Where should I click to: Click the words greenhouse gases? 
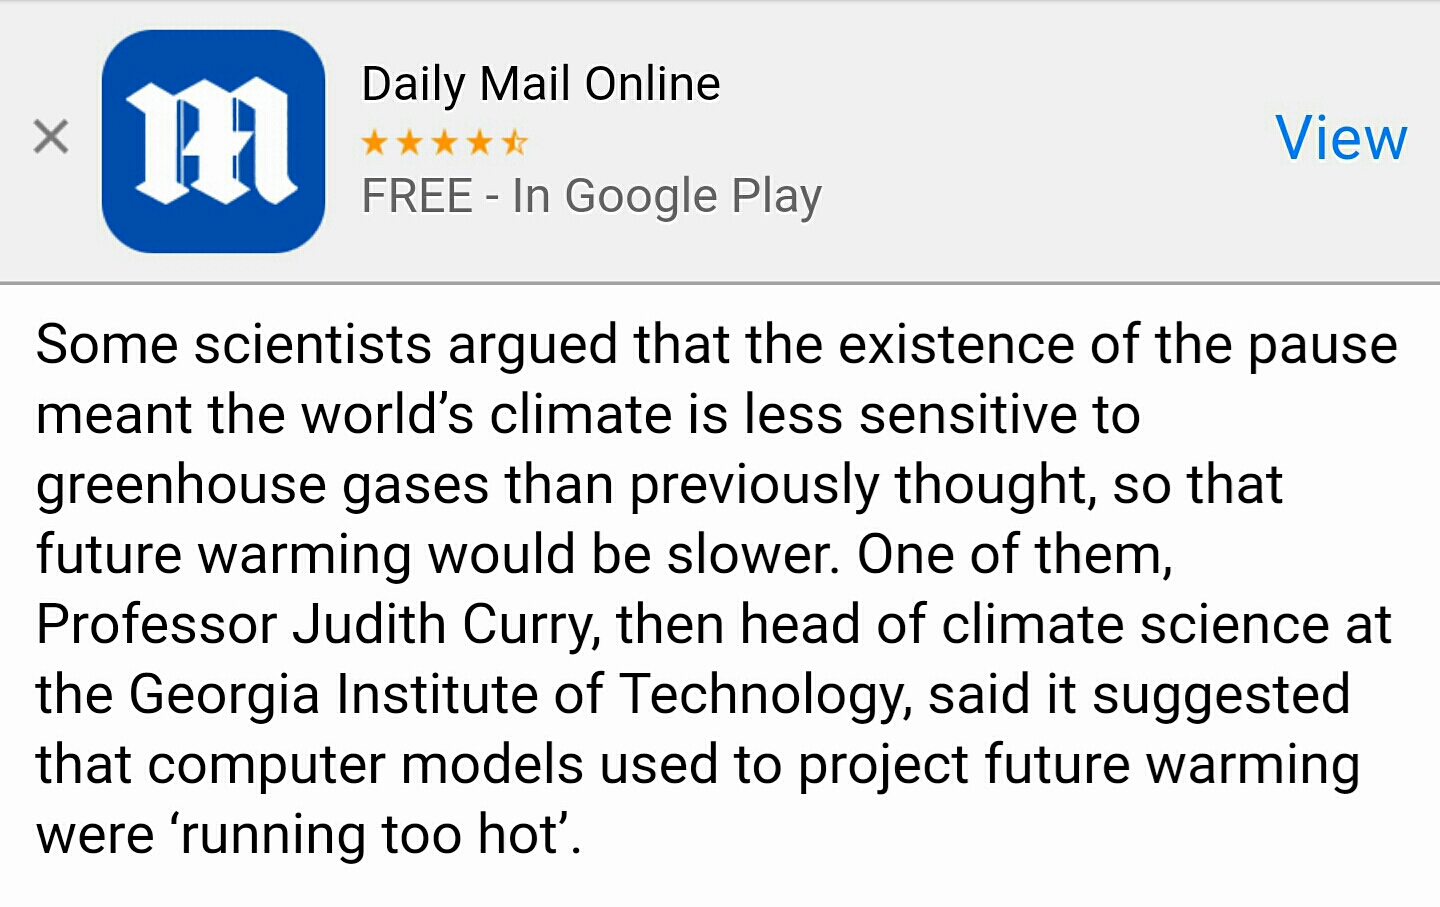(x=262, y=485)
